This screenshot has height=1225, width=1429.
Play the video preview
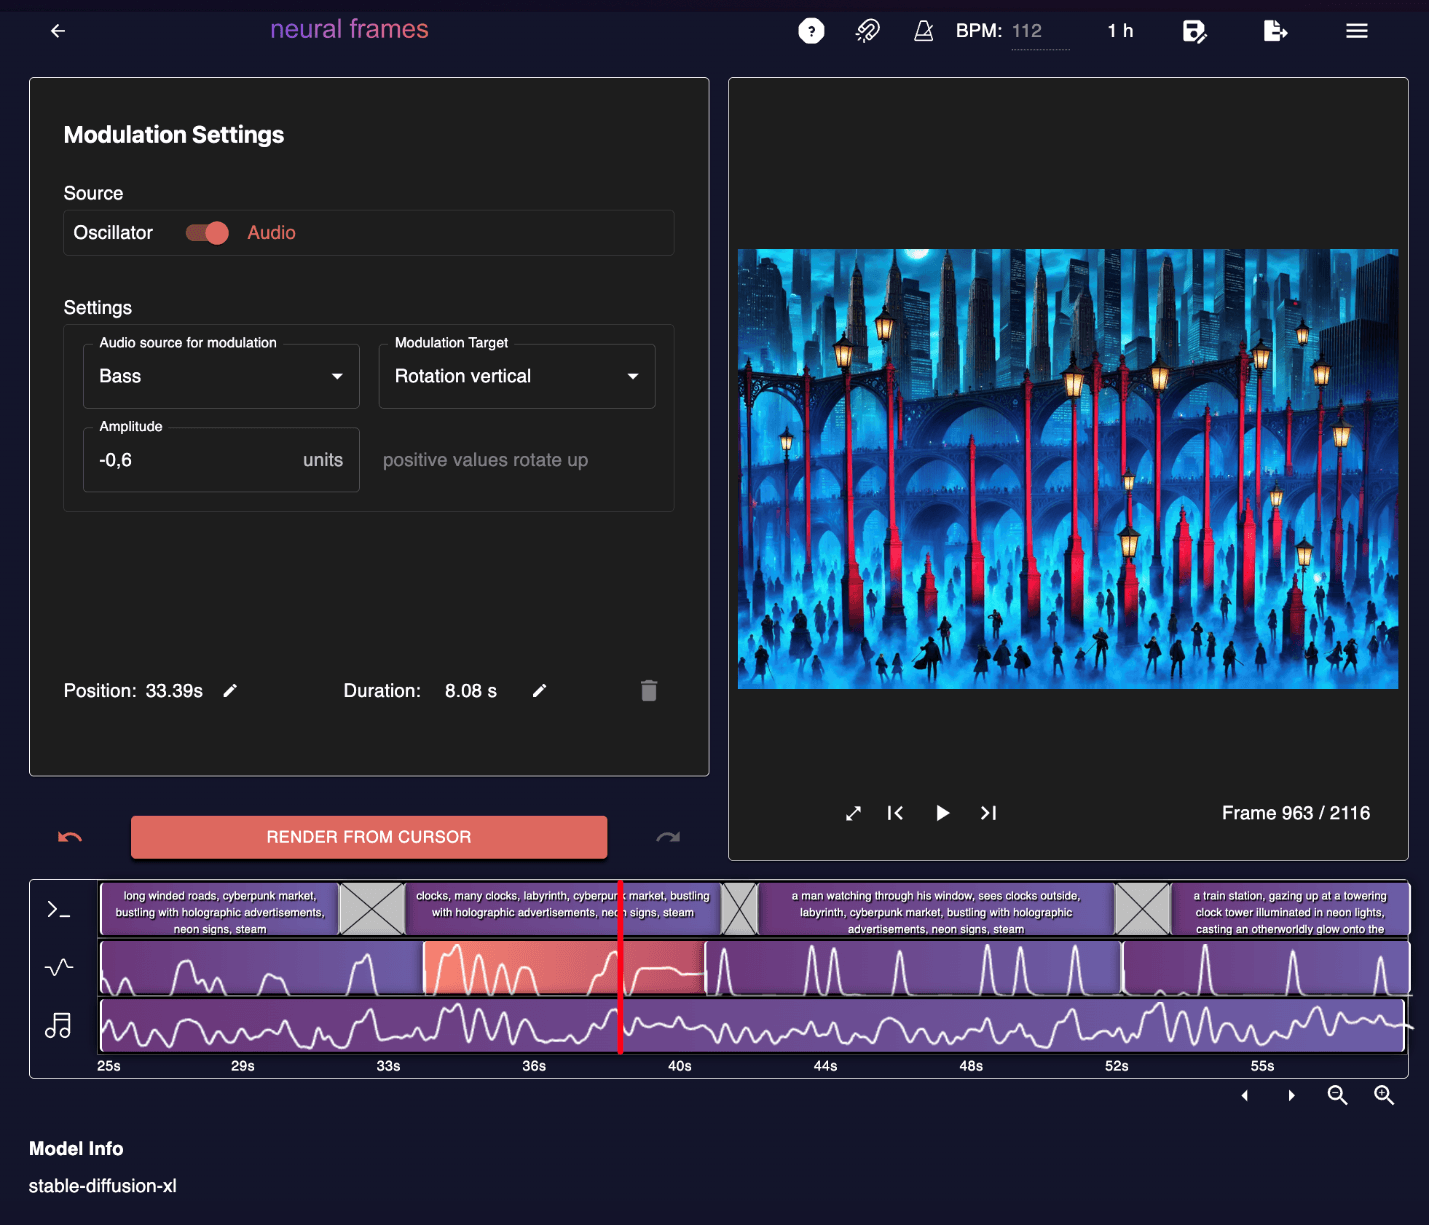pos(941,813)
